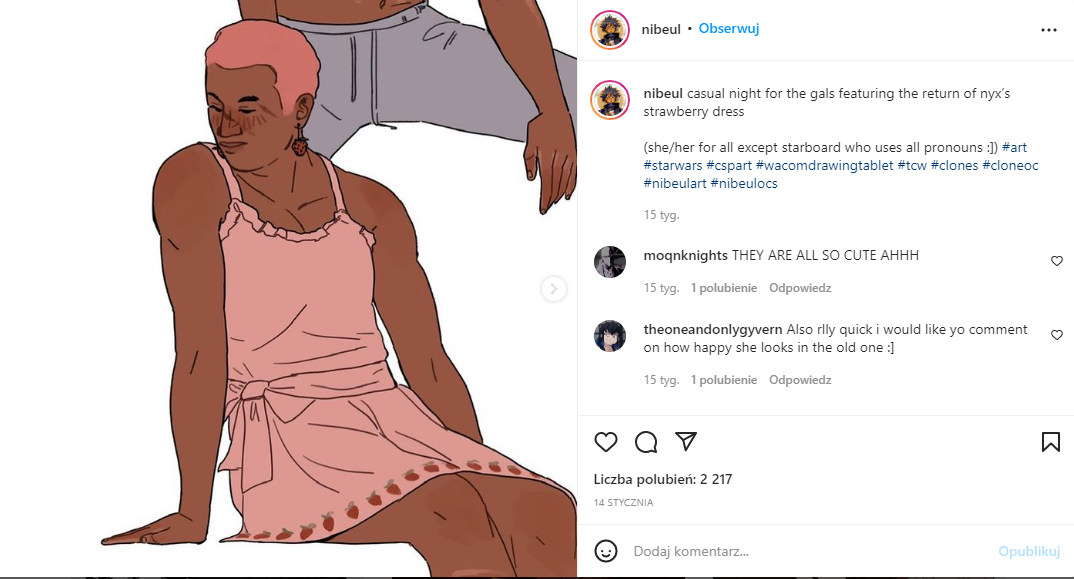Image resolution: width=1074 pixels, height=579 pixels.
Task: Reply to theoneandonlygyvern comment Odpowiedz
Action: [x=800, y=380]
